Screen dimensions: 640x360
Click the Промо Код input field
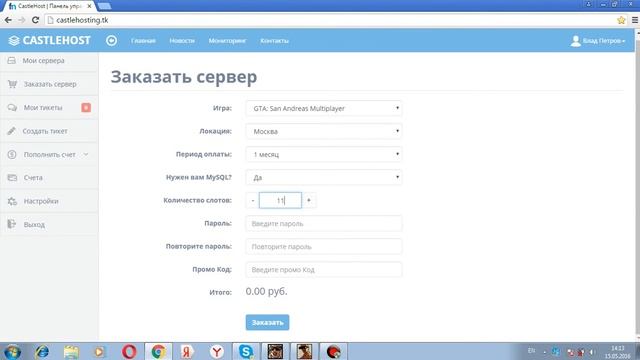coord(324,270)
